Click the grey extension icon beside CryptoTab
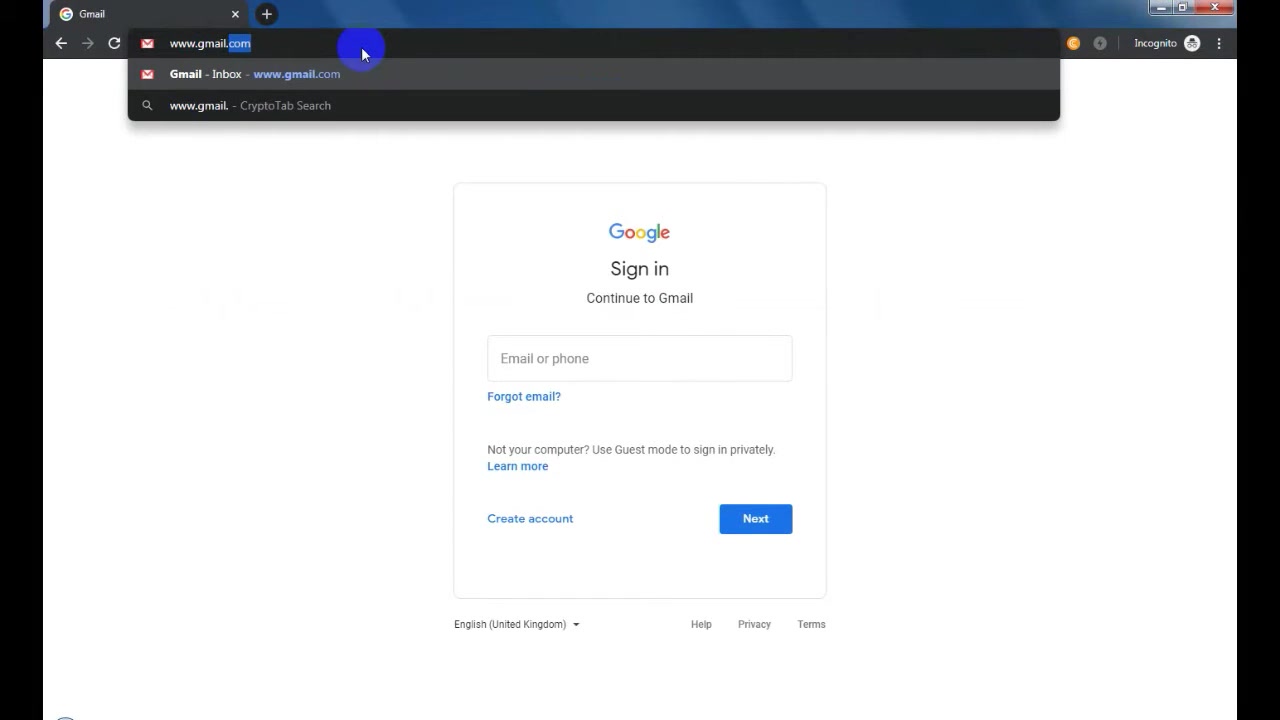The image size is (1280, 720). [1100, 43]
